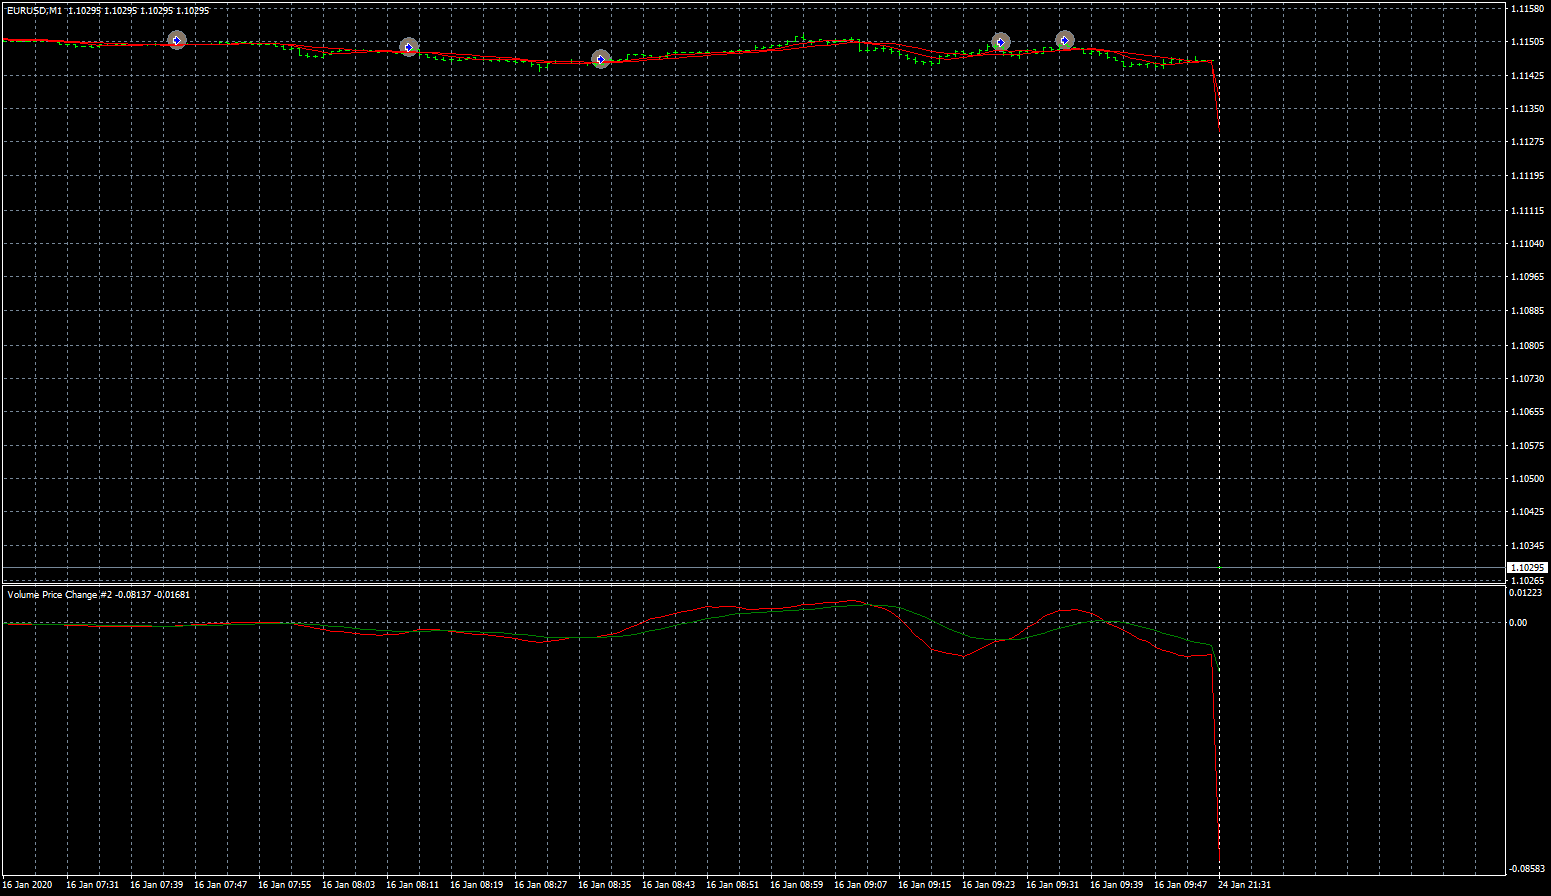Click the 16 Jan 07:55 time axis label
Image resolution: width=1551 pixels, height=896 pixels.
284,885
